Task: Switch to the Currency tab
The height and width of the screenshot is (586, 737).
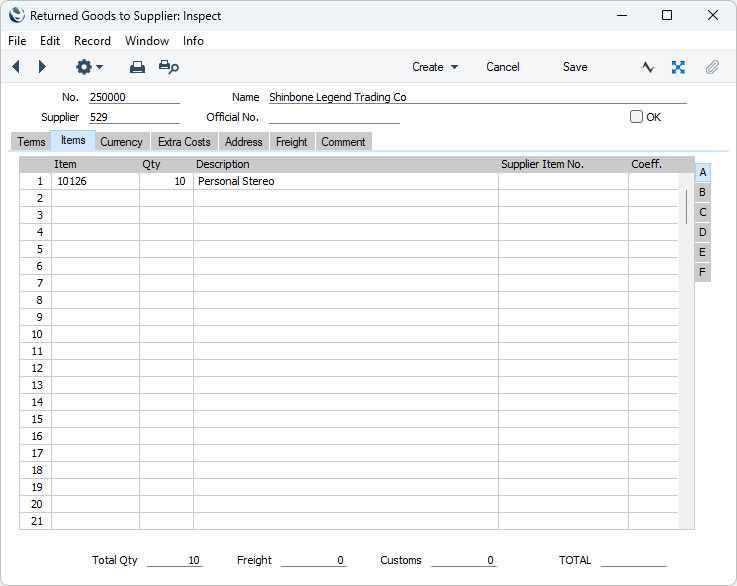Action: coord(121,141)
